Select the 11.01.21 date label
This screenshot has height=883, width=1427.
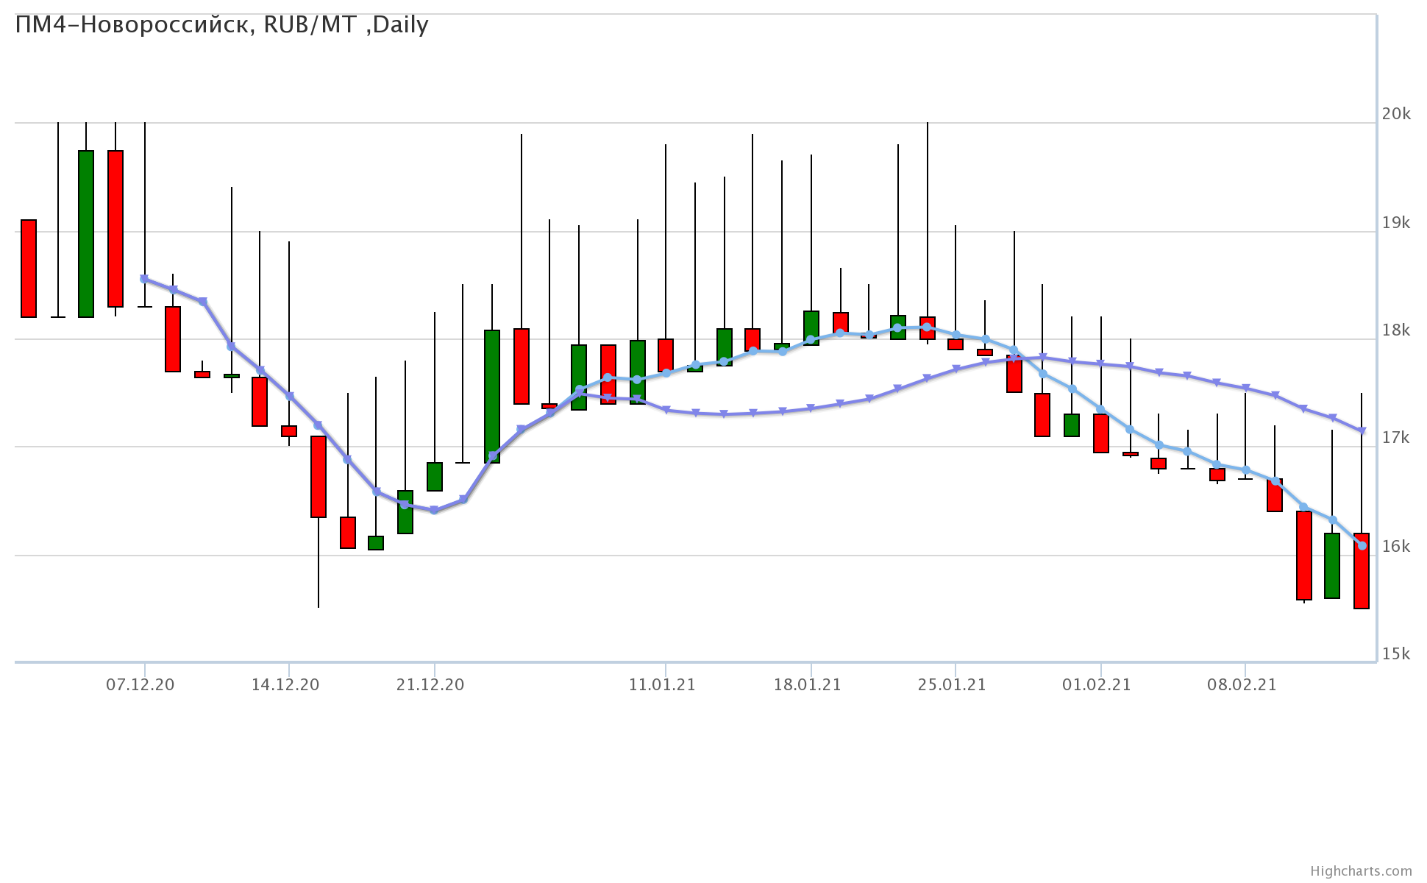(x=662, y=685)
